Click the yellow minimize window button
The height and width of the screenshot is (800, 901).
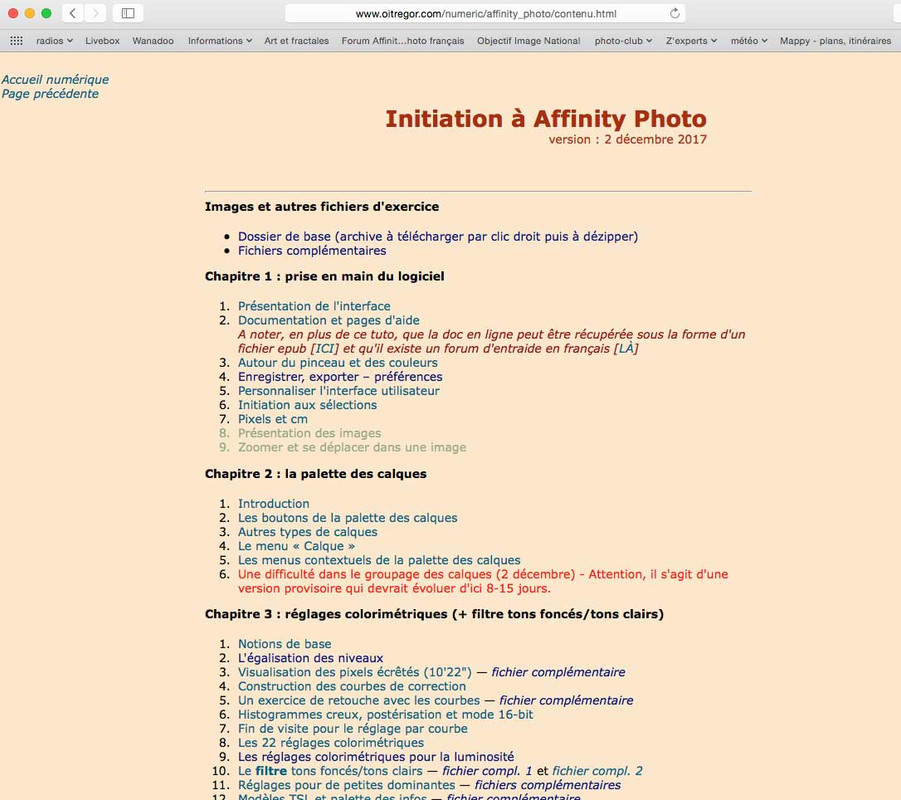click(30, 13)
